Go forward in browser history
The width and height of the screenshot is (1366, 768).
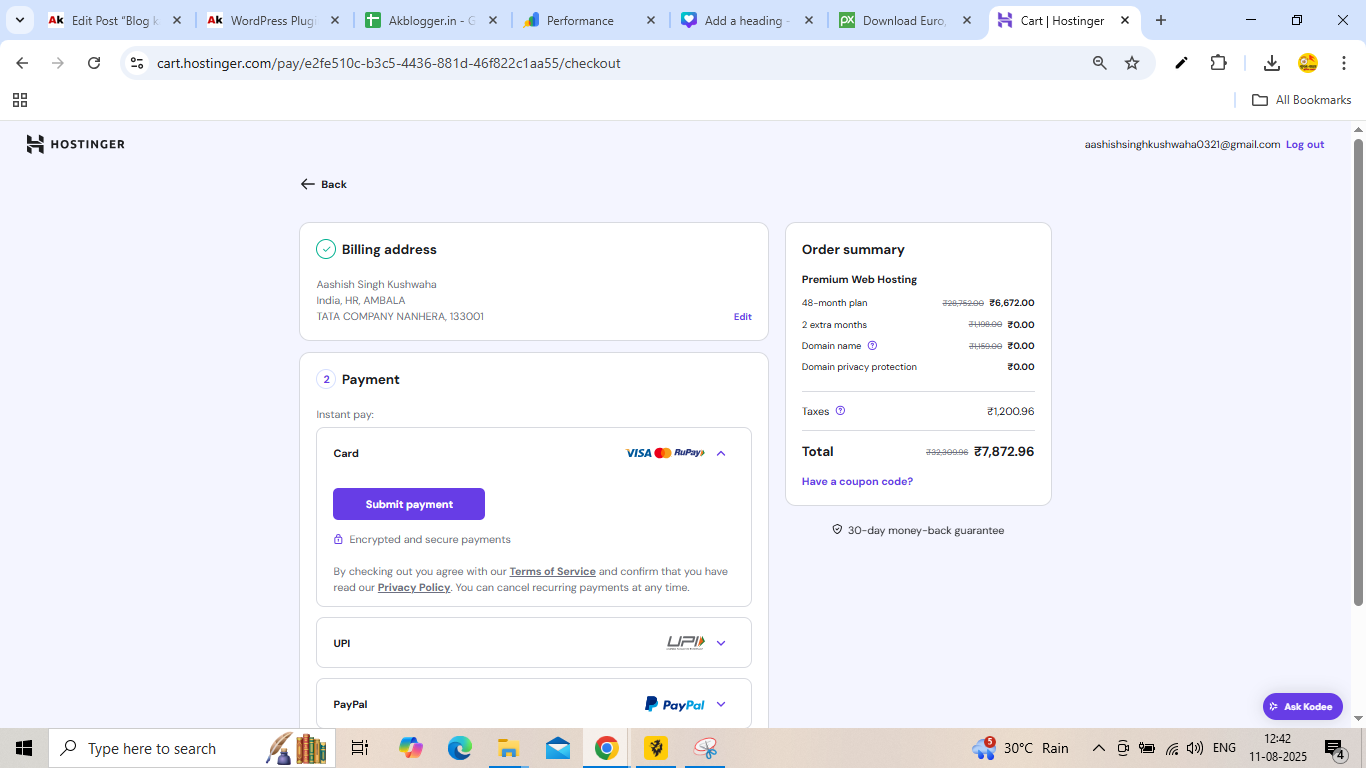click(x=58, y=63)
